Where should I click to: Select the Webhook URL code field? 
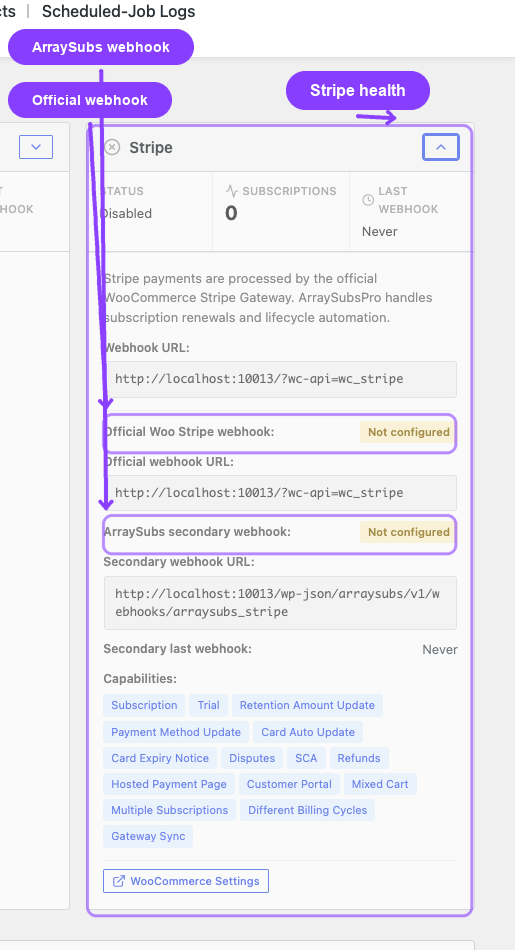(x=281, y=379)
